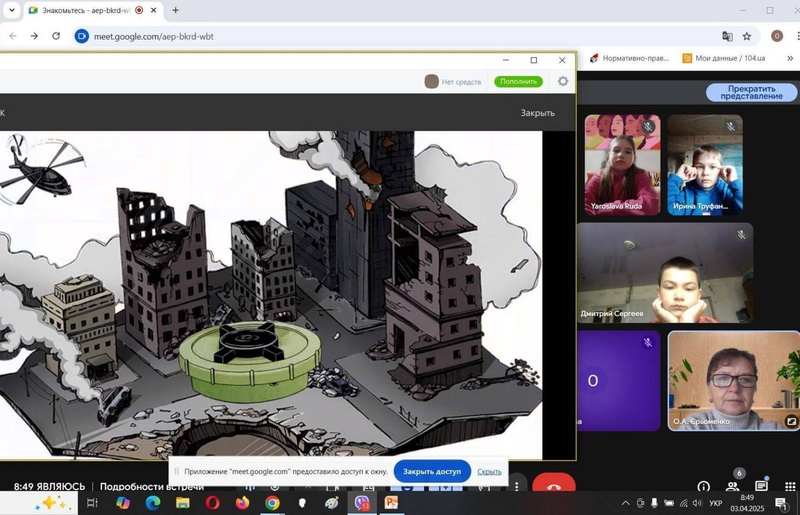Open meeting details info icon

tap(703, 486)
